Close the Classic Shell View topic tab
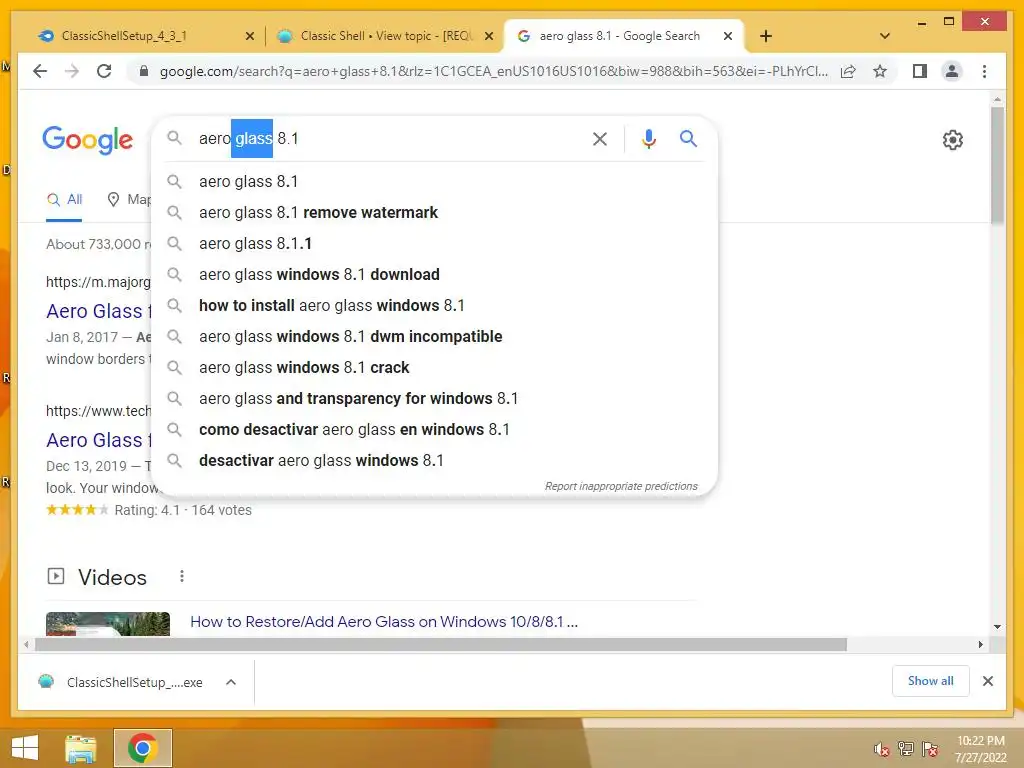1024x768 pixels. click(488, 37)
